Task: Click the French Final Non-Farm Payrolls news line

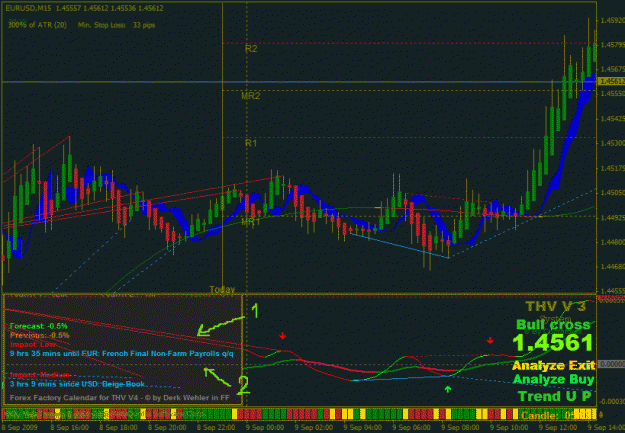Action: [x=122, y=354]
